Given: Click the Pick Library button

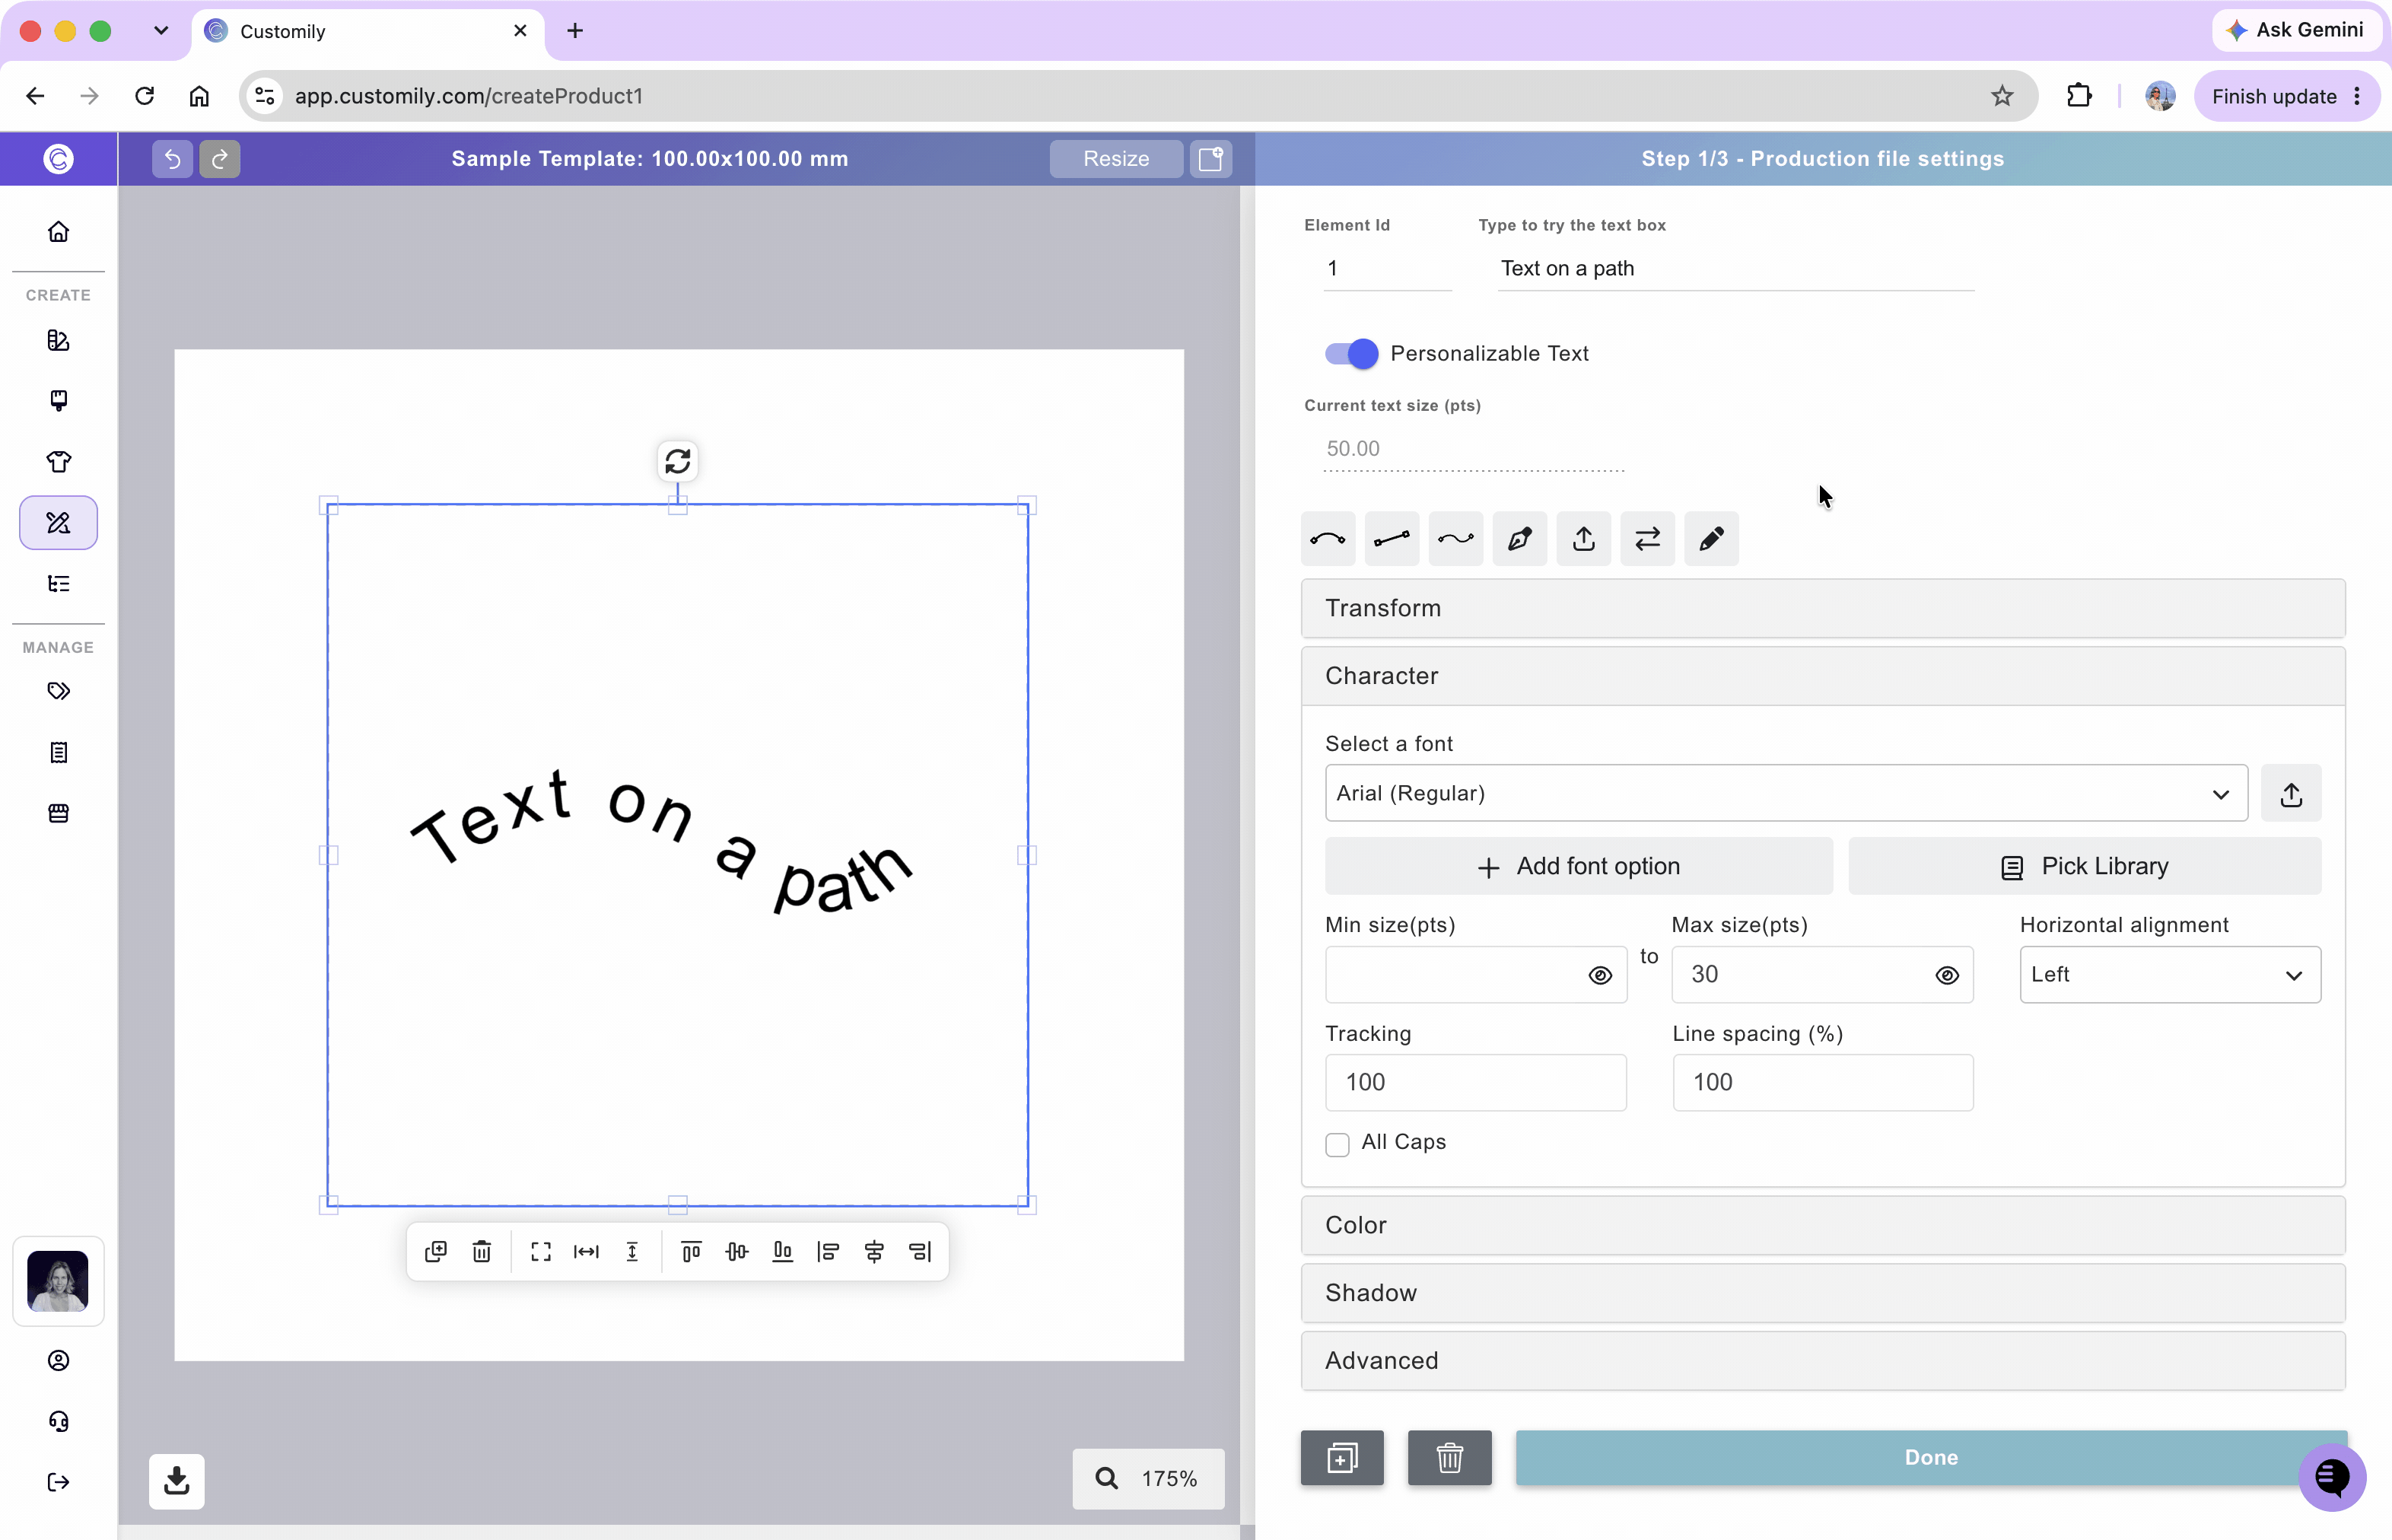Looking at the screenshot, I should pyautogui.click(x=2085, y=866).
